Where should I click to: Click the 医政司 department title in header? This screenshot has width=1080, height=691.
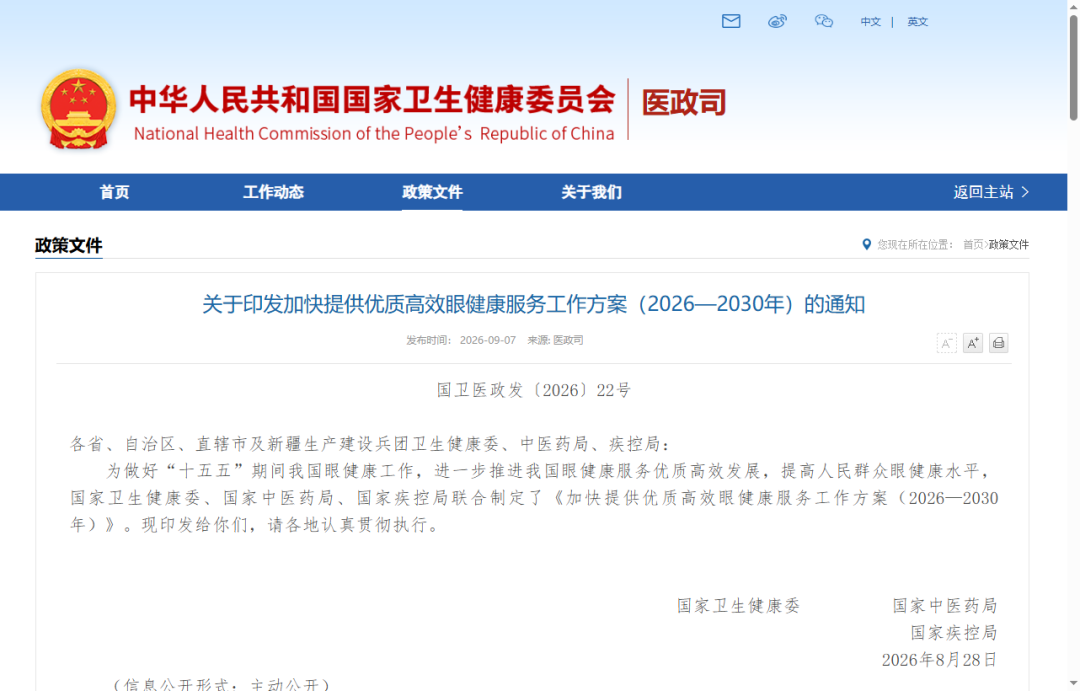click(x=684, y=103)
